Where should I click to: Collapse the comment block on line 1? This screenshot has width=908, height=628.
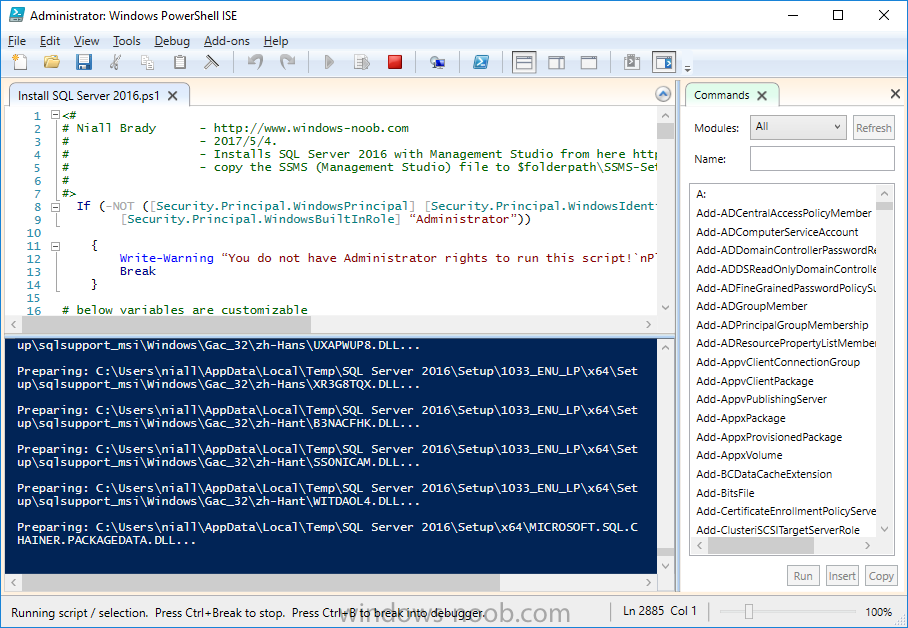[56, 115]
